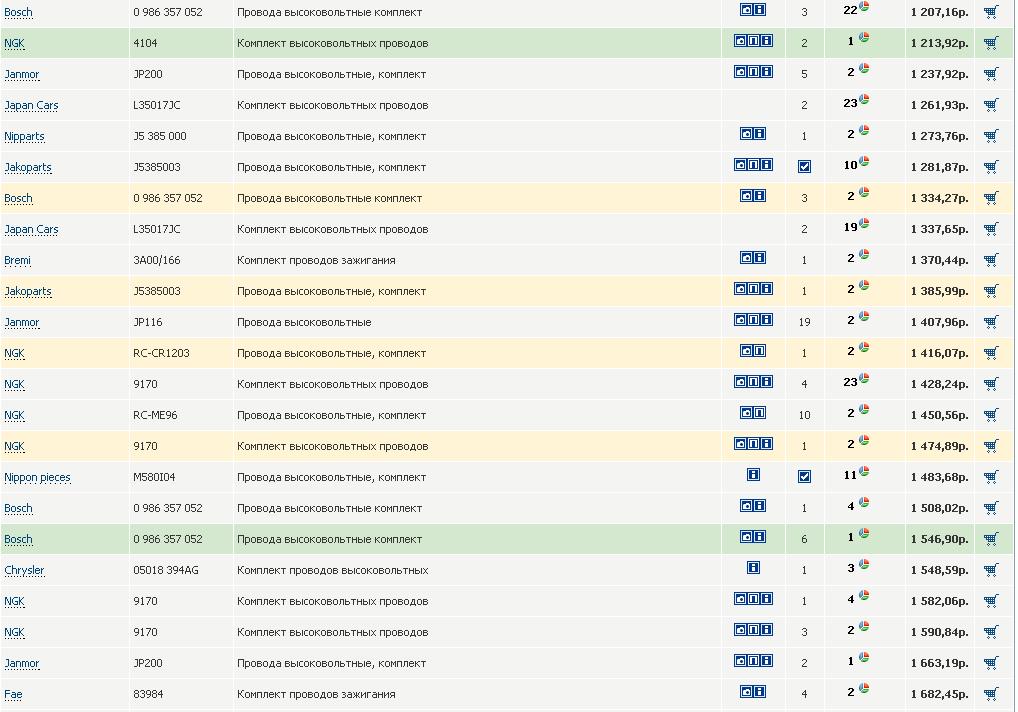Click info icon in Chrysler 05018 394AG row
Screen dimensions: 1018x712
pyautogui.click(x=753, y=567)
